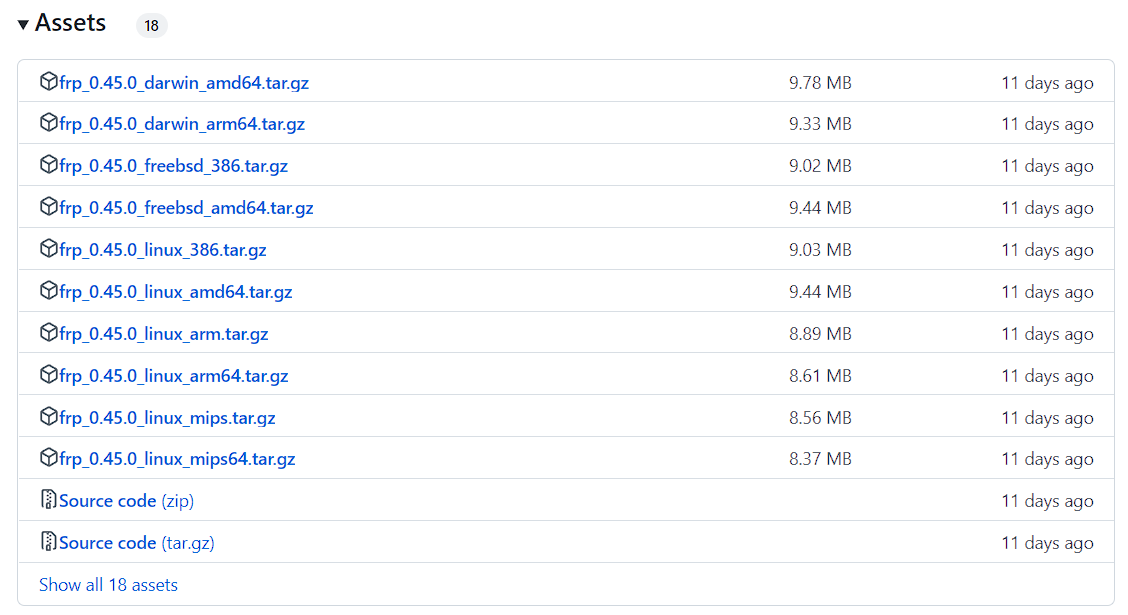Download frp_0.45.0_darwin_arm64.tar.gz

(x=182, y=124)
